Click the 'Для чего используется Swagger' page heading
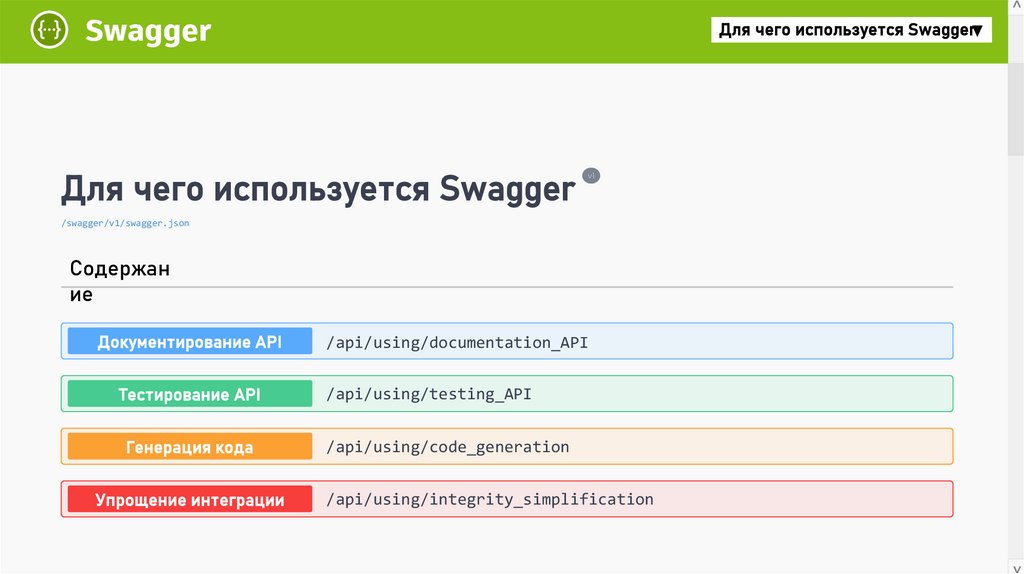Viewport: 1024px width, 574px height. 318,188
